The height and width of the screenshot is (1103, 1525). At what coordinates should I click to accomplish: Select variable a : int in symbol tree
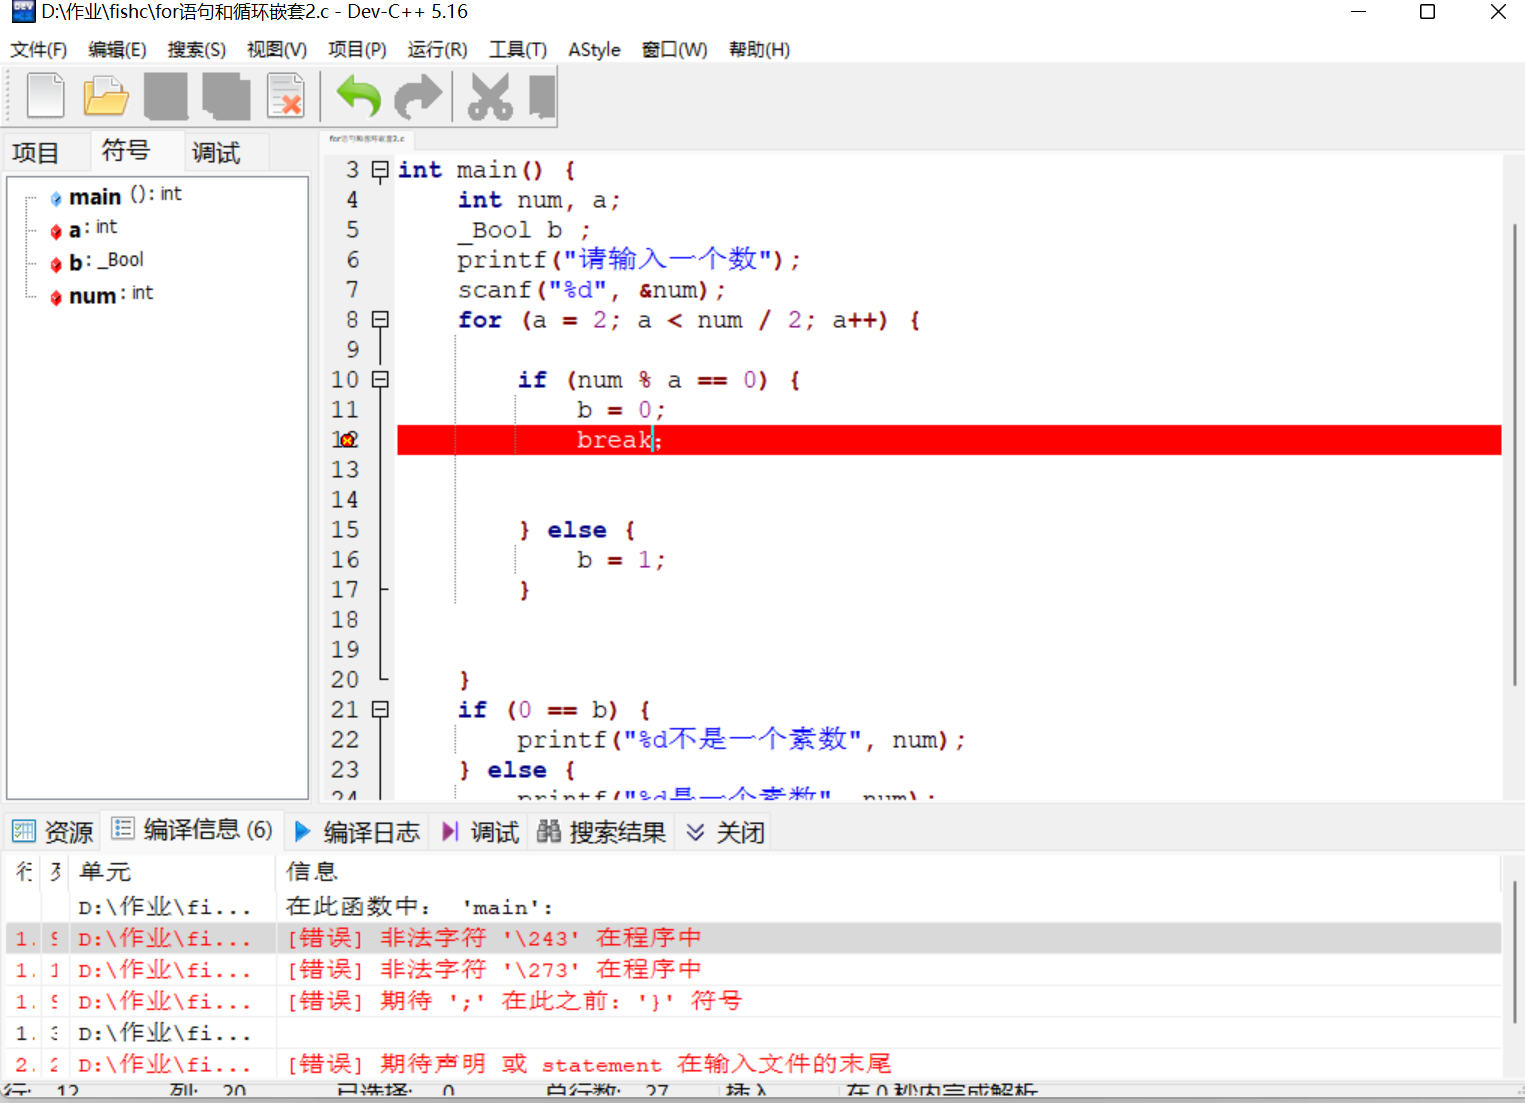pos(84,229)
